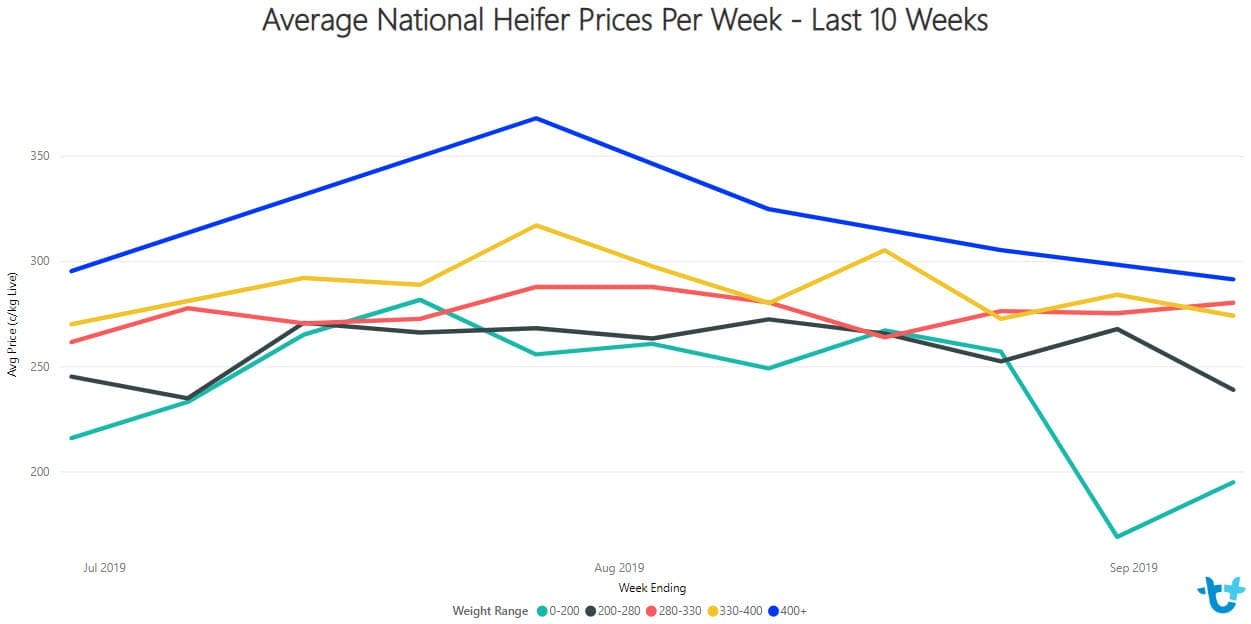Click the Jul 2019 axis label

pos(104,567)
